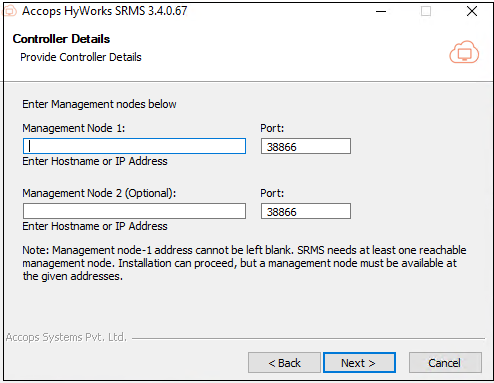Screen dimensions: 494x383
Task: Click the 'Management Node 2 (Optional):' label
Action: coord(99,193)
